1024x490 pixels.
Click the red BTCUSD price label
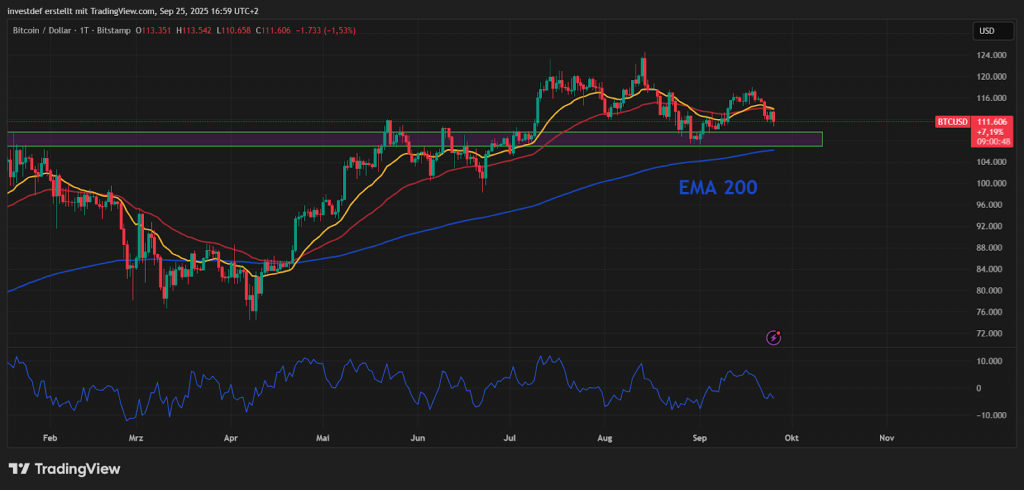click(952, 122)
